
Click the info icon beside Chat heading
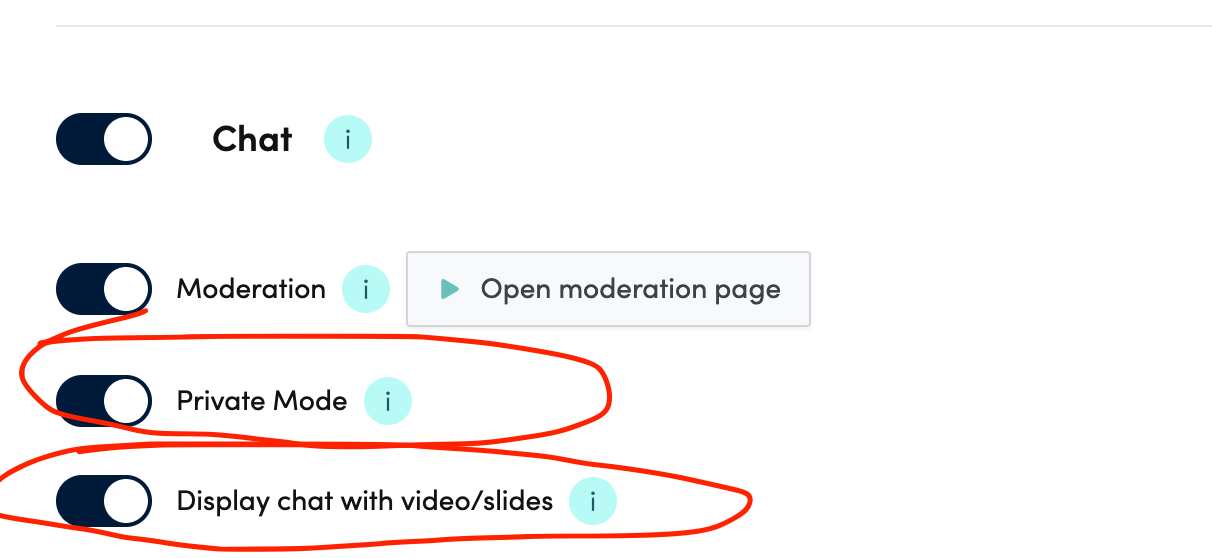(347, 139)
